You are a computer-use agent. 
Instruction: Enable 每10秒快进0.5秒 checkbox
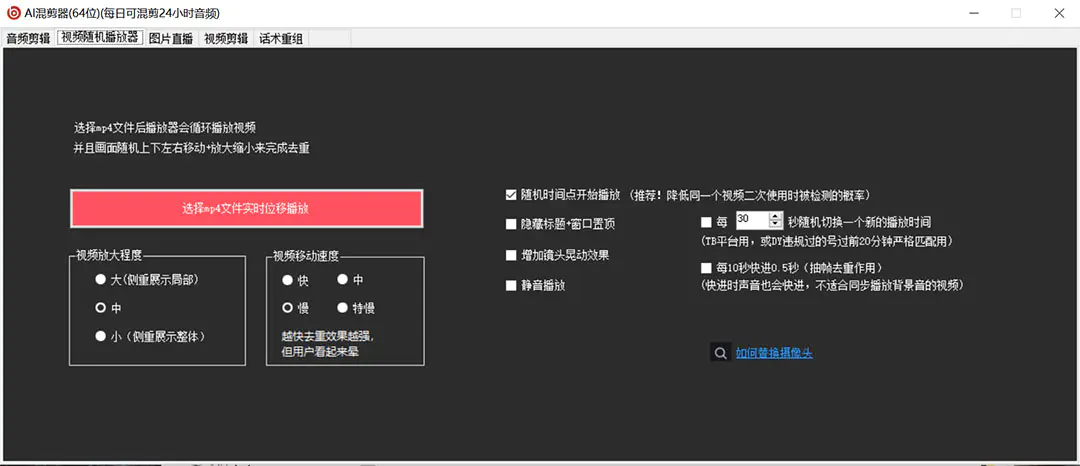click(707, 268)
